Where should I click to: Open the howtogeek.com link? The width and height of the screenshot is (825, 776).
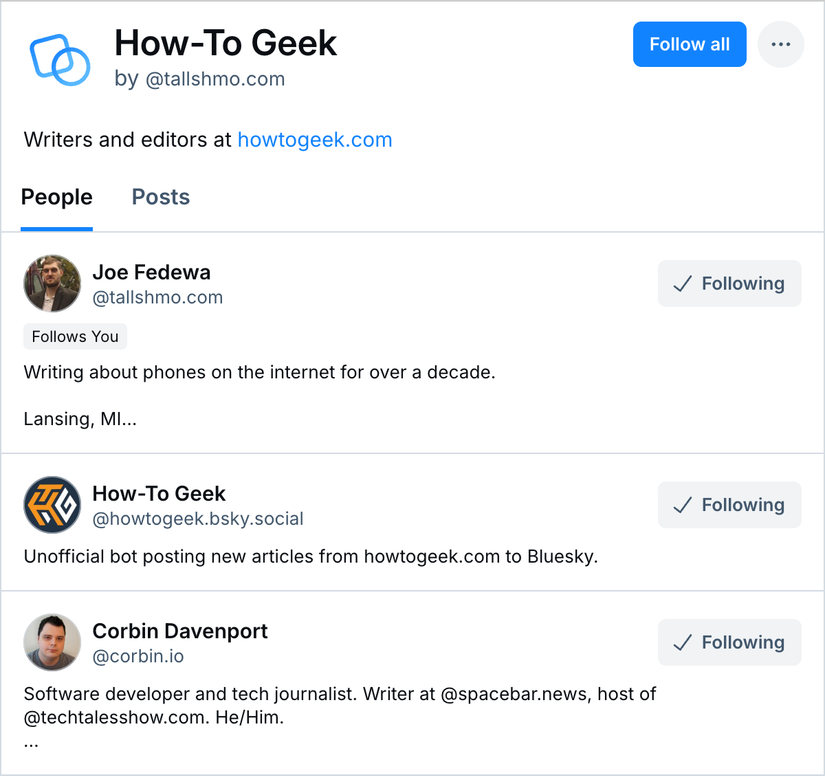click(315, 140)
